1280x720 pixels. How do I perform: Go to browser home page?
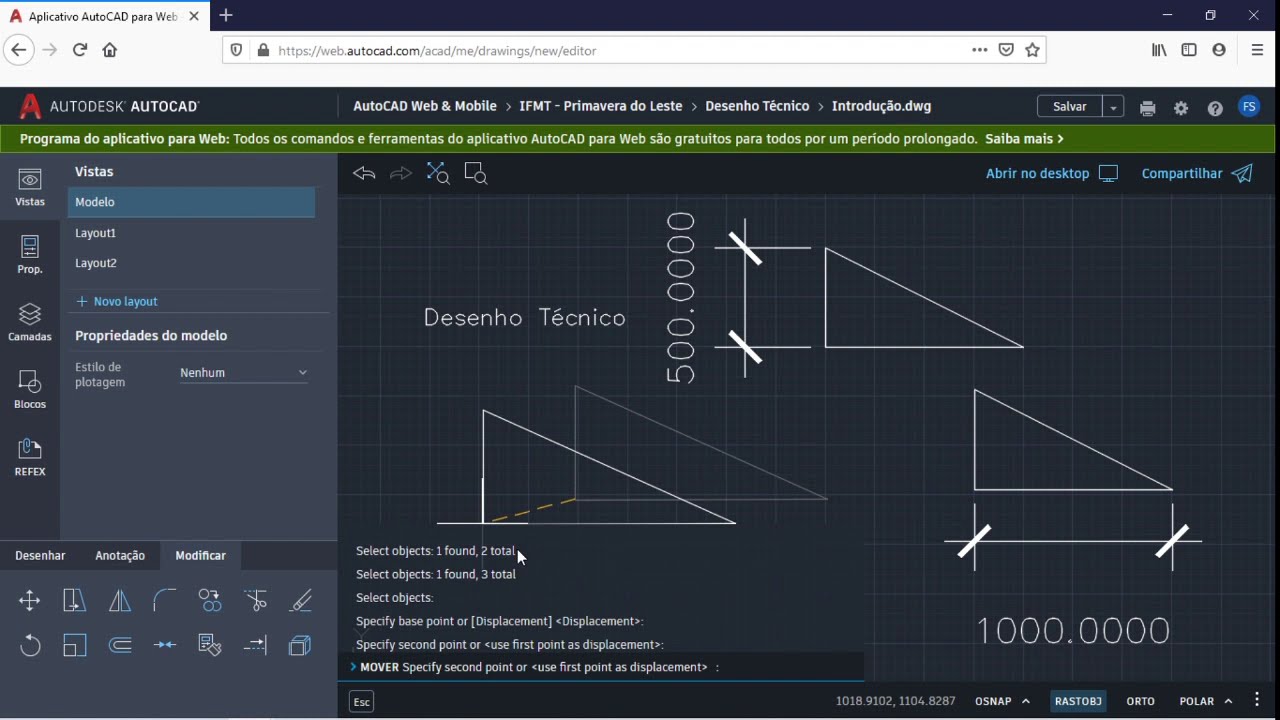[110, 50]
